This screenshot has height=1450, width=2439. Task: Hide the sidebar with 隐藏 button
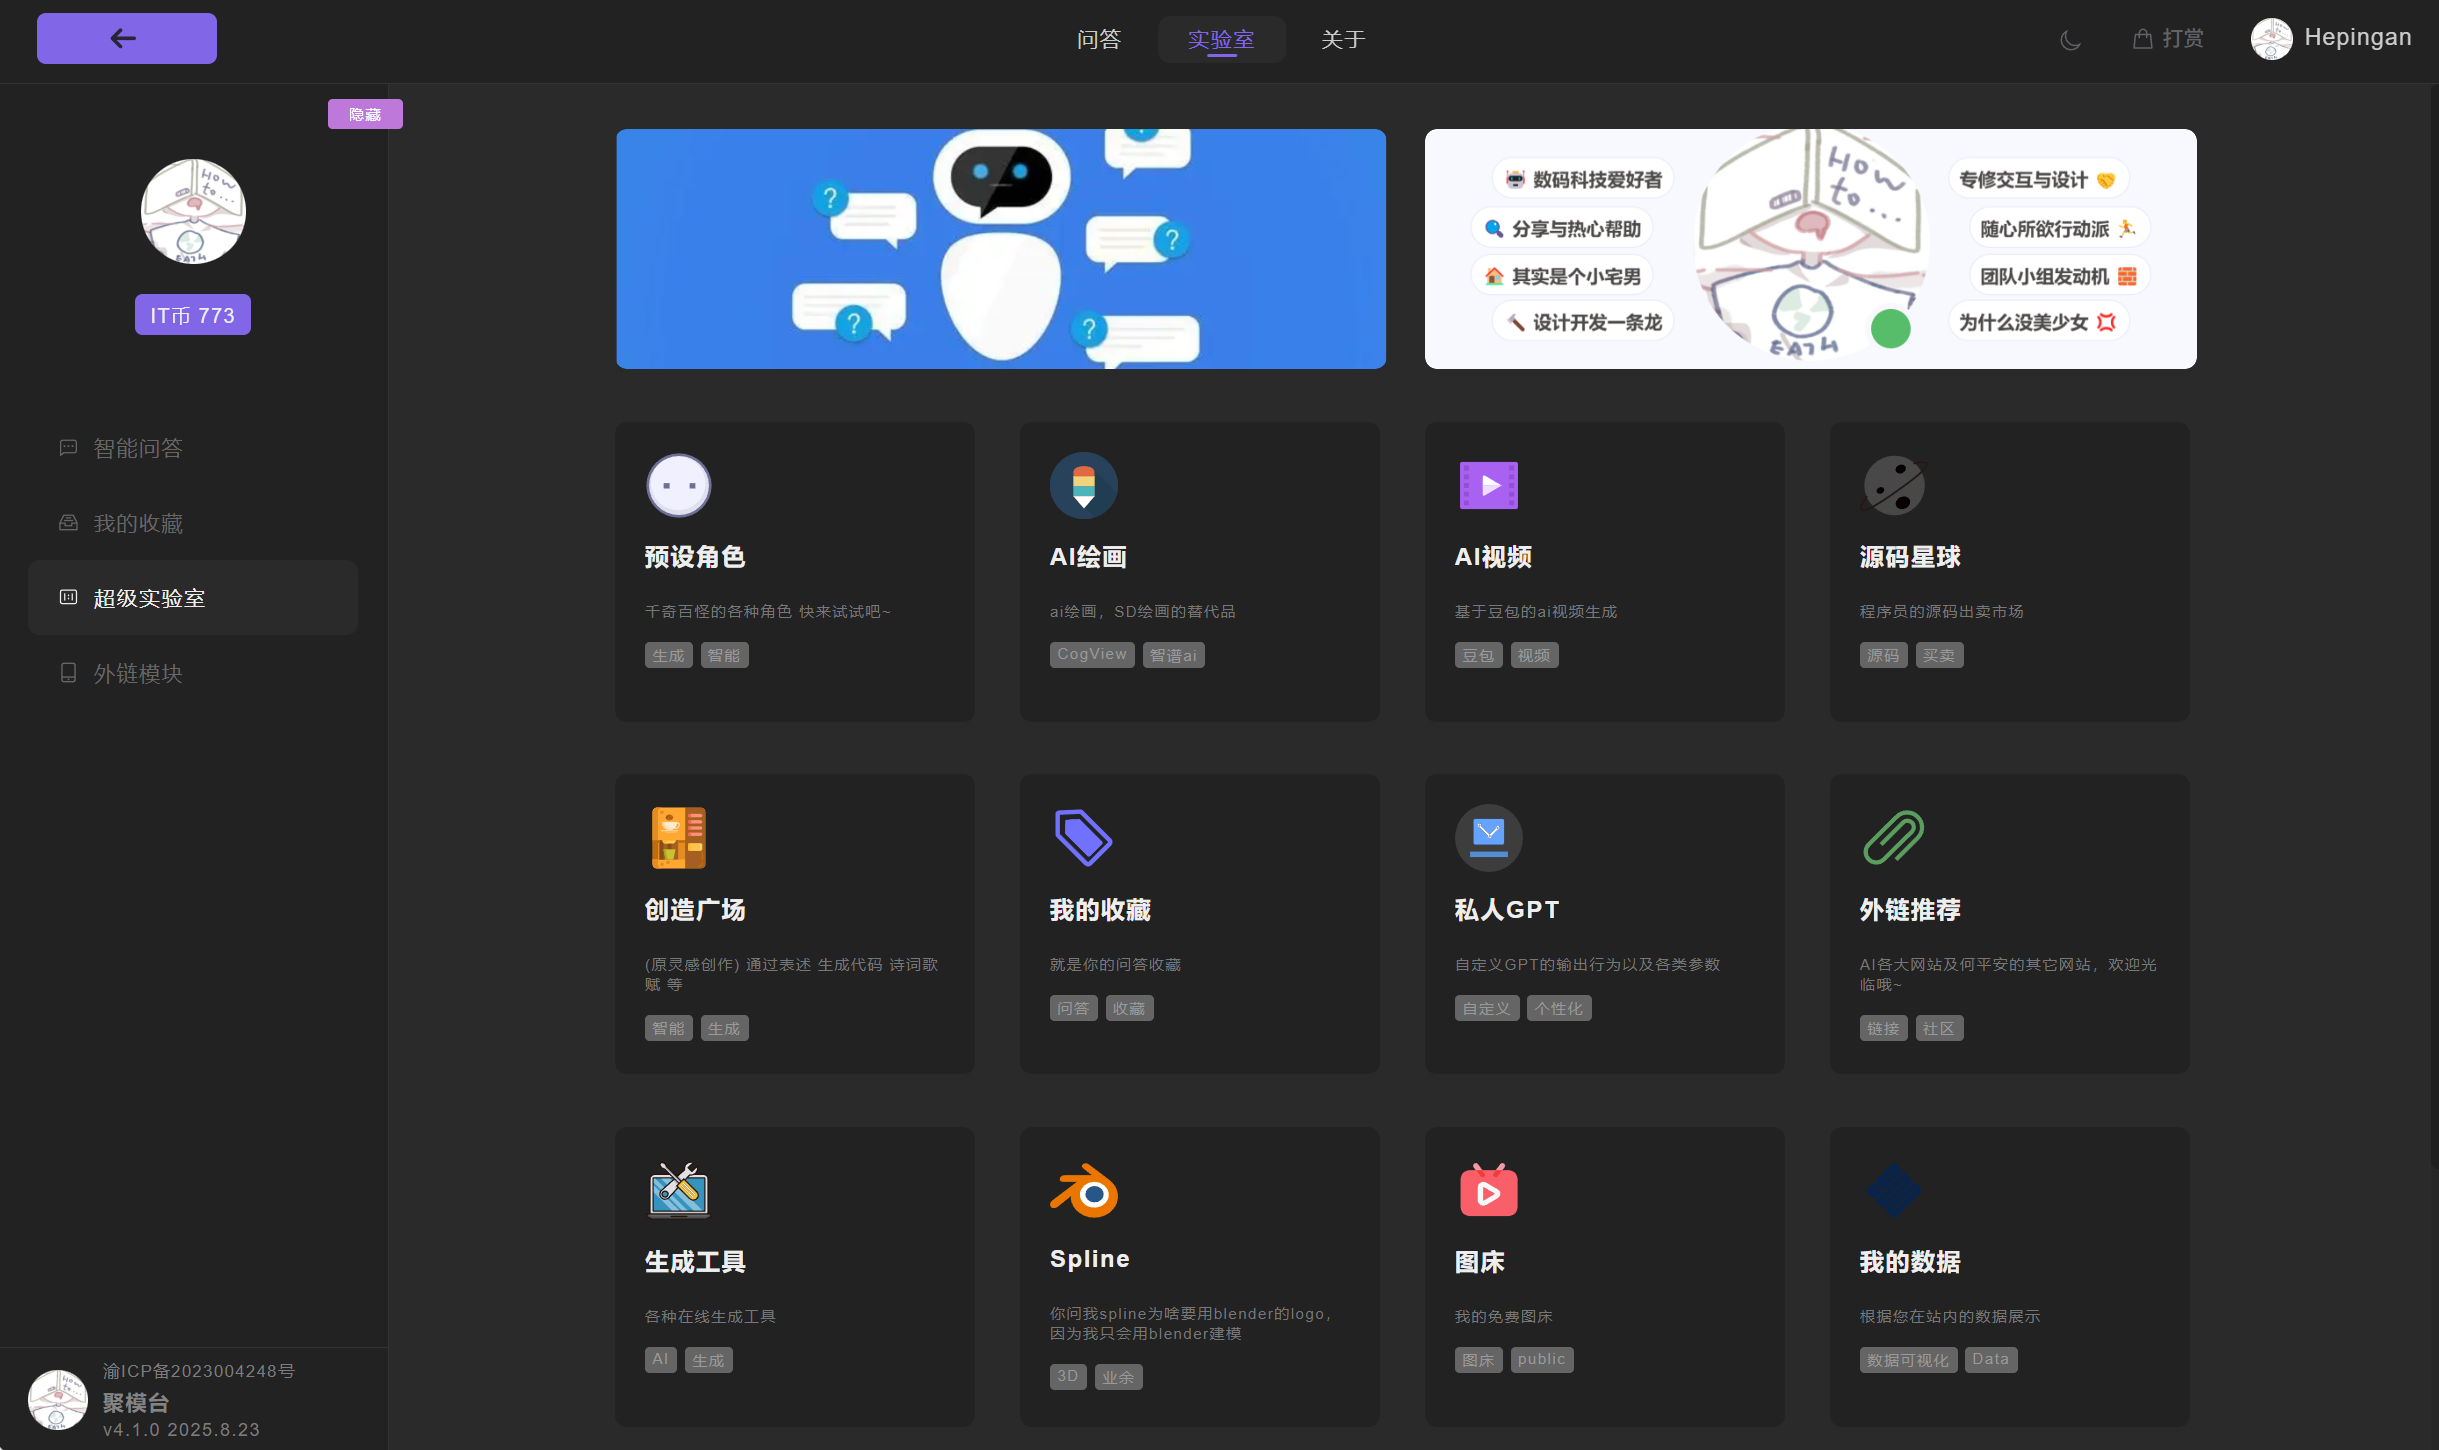click(x=365, y=114)
